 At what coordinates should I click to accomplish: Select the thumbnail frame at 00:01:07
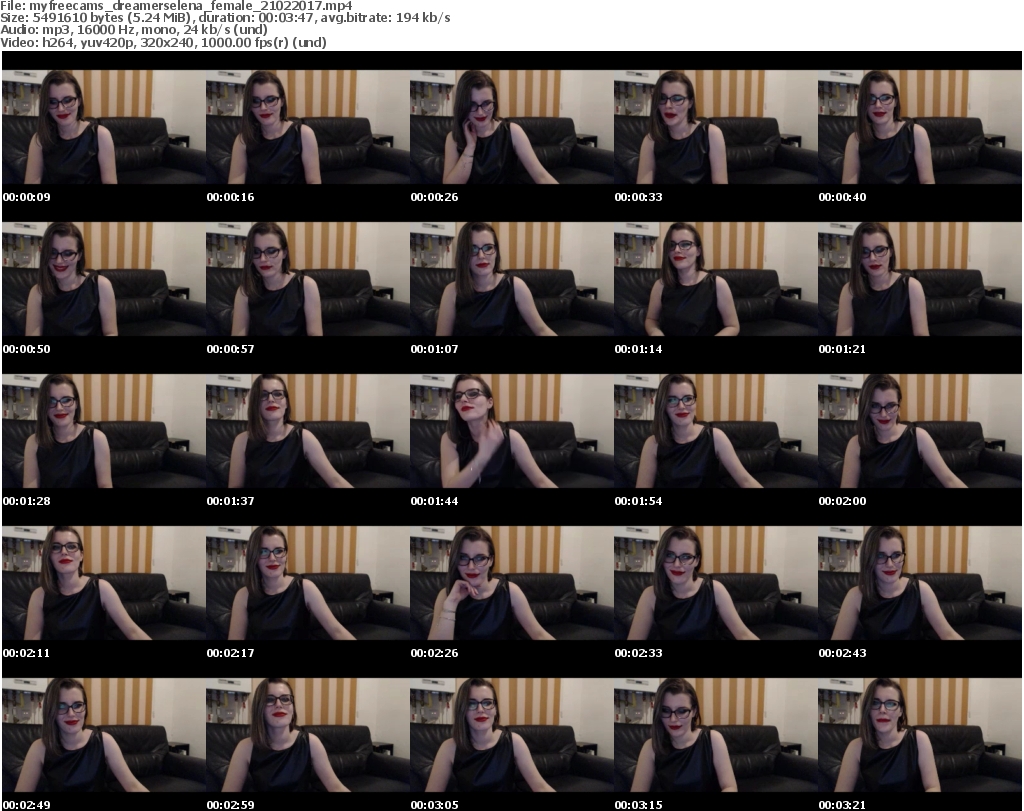[511, 279]
